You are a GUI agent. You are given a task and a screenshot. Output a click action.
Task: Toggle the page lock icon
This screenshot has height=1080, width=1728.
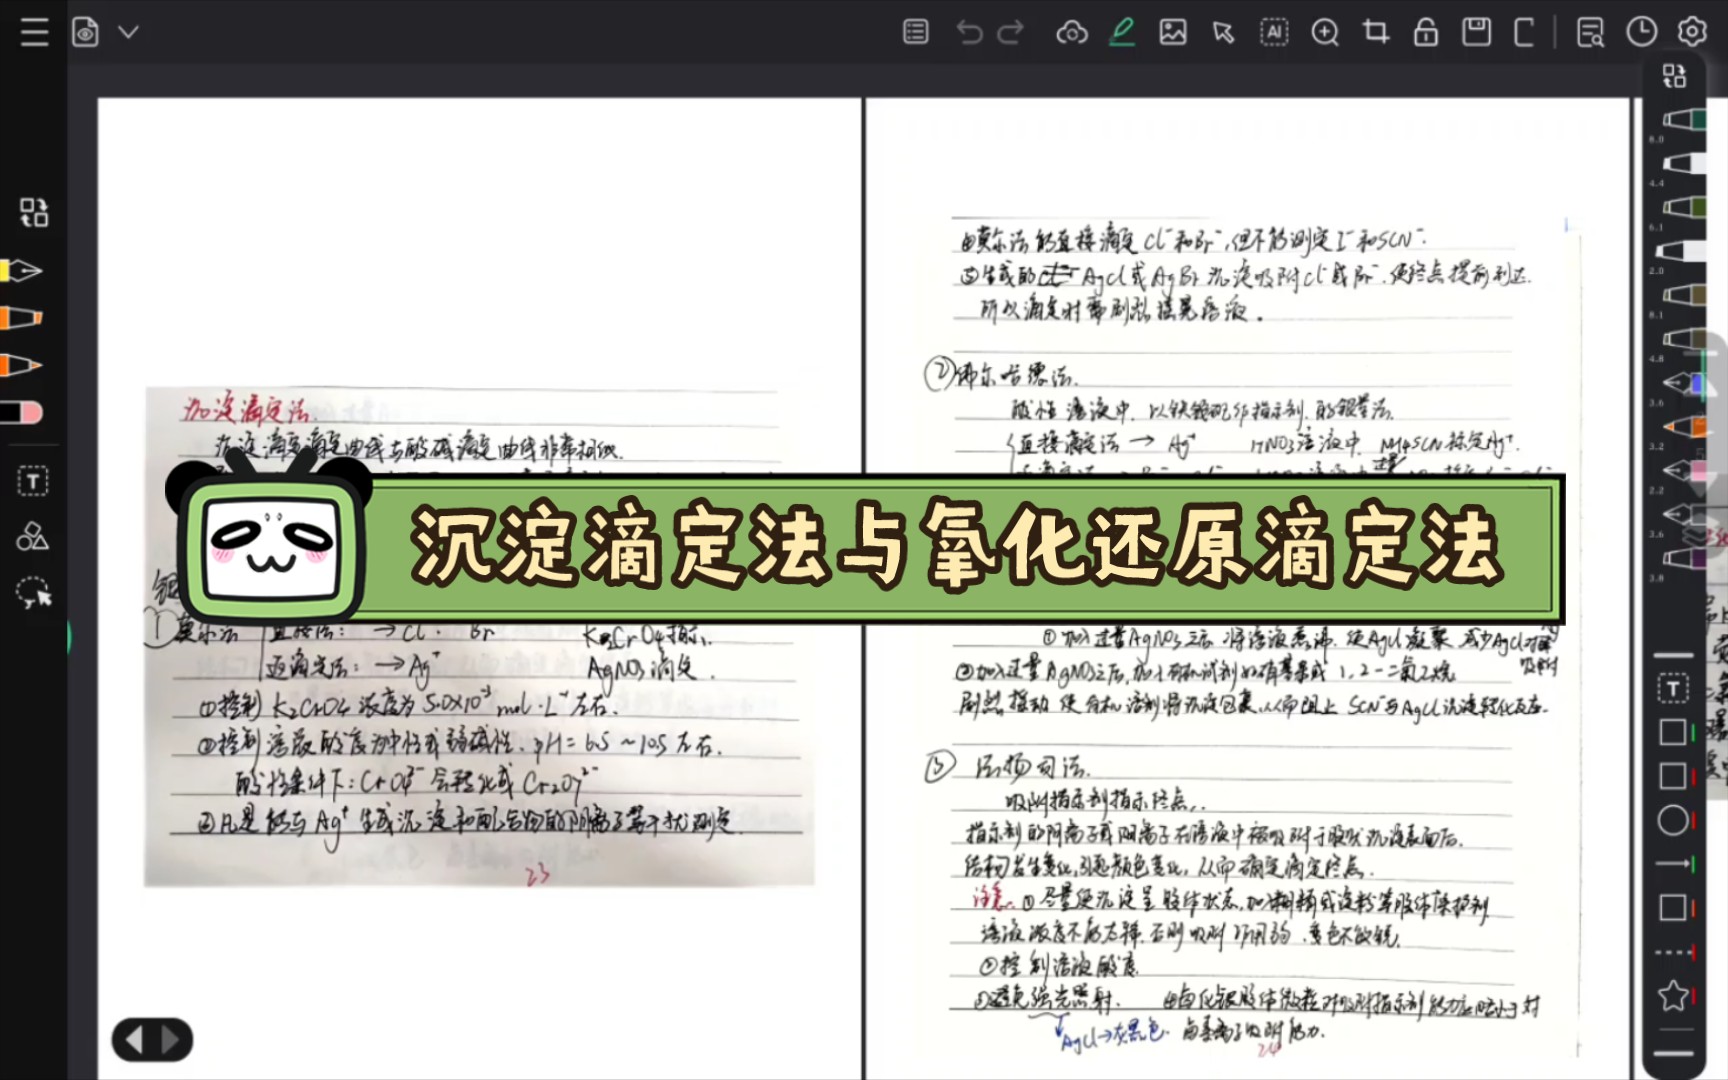(x=1426, y=32)
